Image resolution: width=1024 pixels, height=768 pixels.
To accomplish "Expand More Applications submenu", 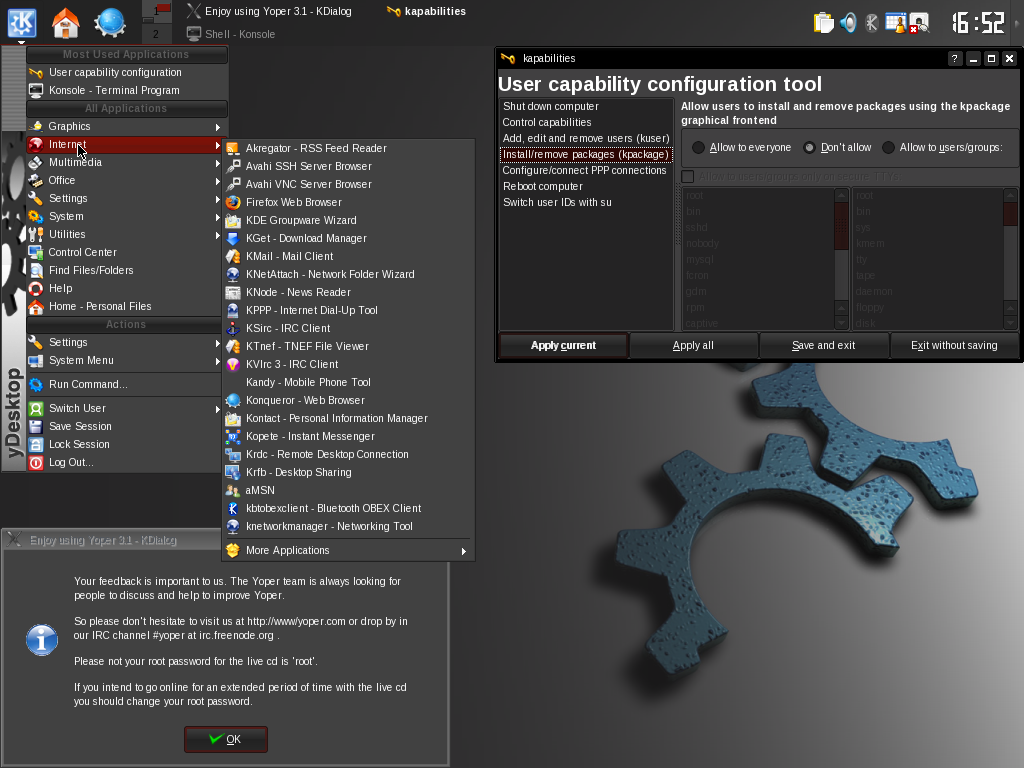I will click(x=348, y=551).
